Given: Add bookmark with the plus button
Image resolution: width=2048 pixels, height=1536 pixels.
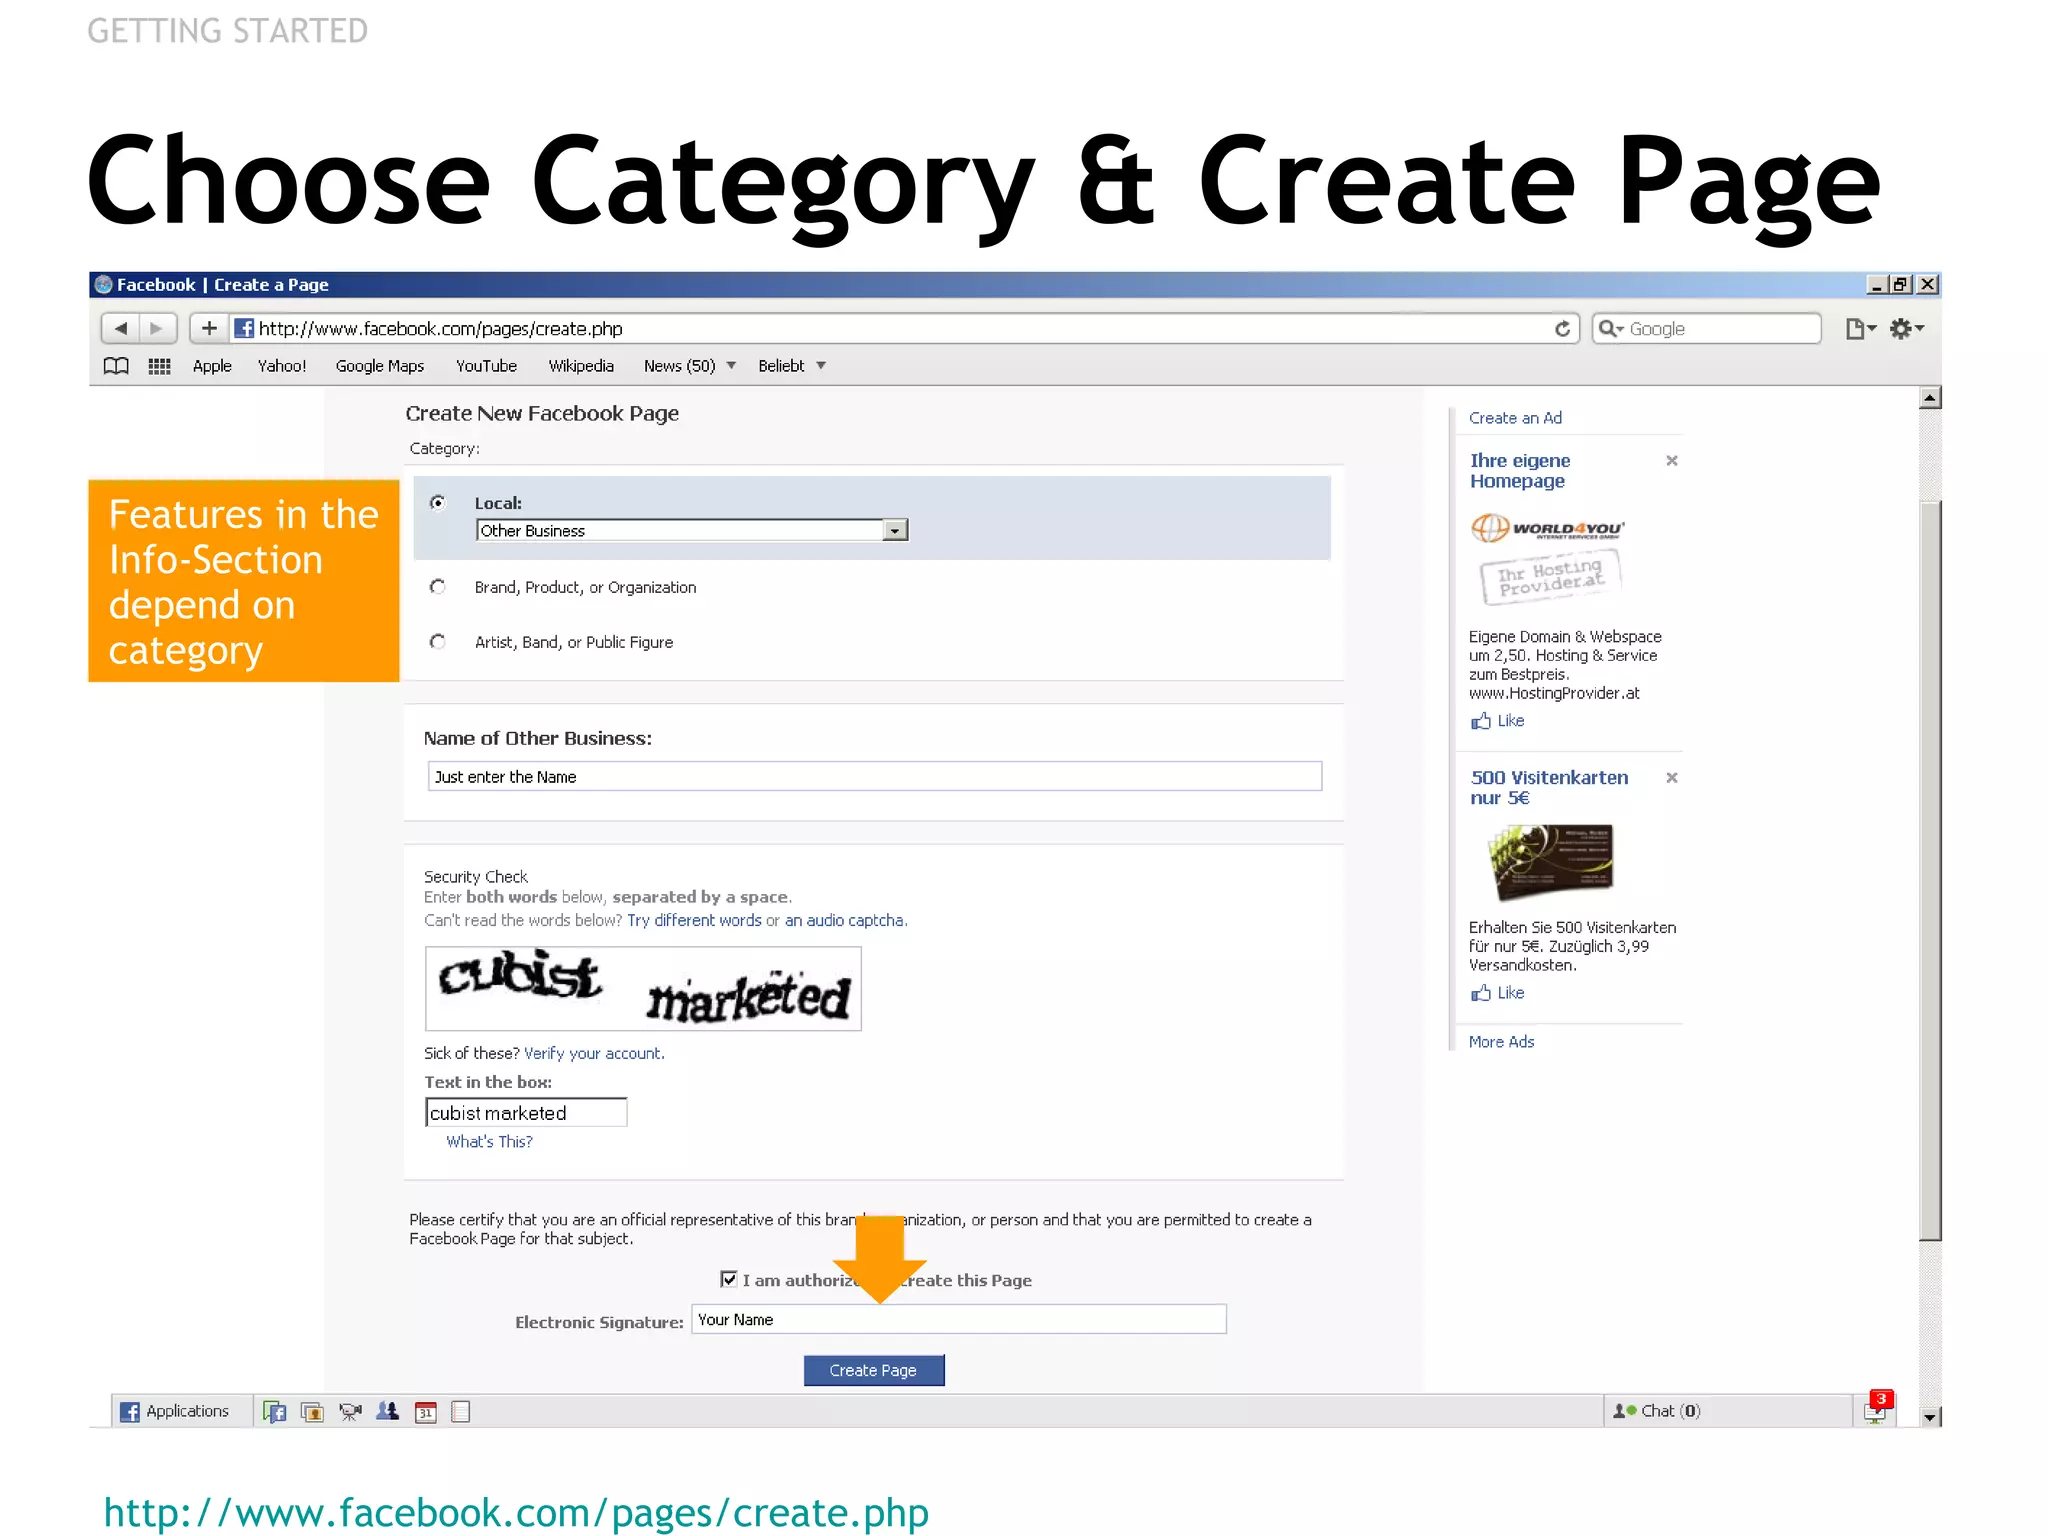Looking at the screenshot, I should pyautogui.click(x=209, y=328).
